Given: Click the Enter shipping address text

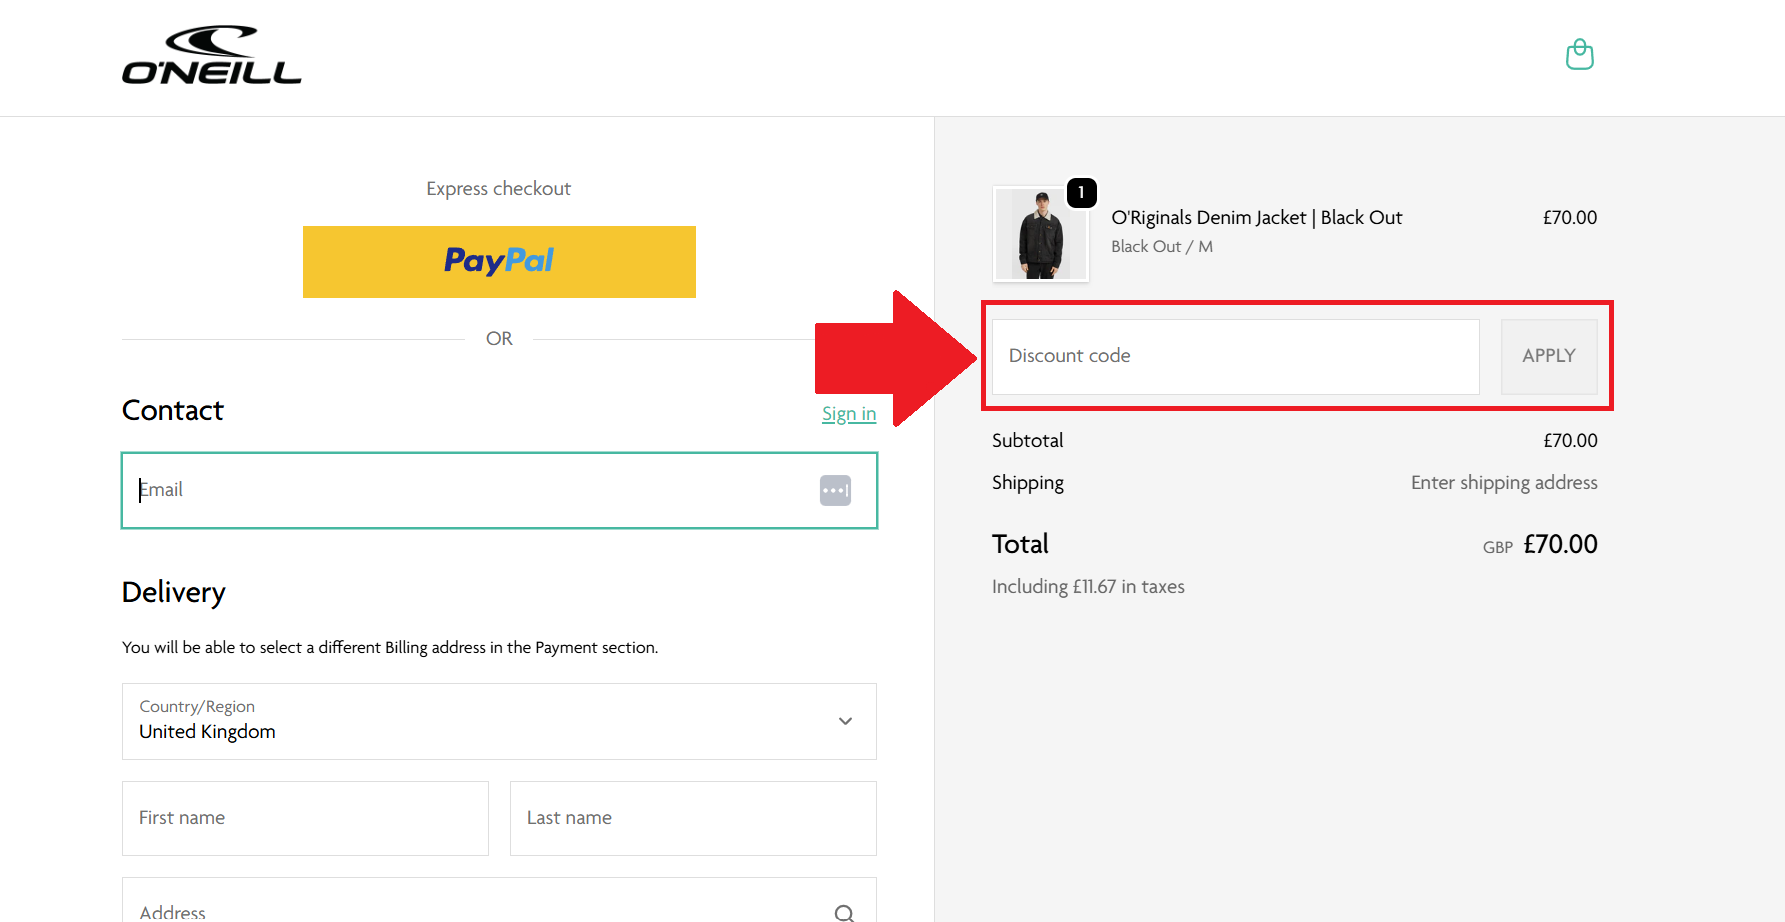Looking at the screenshot, I should pyautogui.click(x=1504, y=482).
